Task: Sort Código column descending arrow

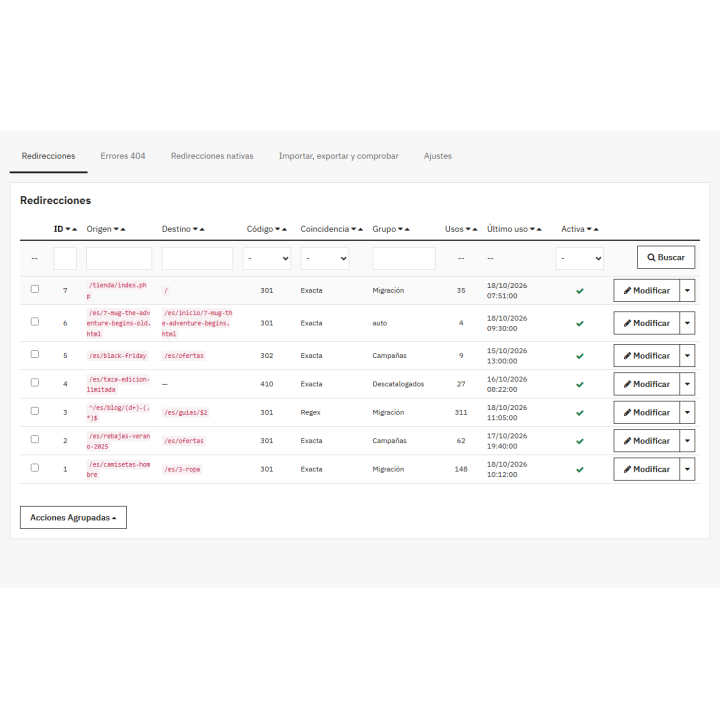Action: click(x=277, y=229)
